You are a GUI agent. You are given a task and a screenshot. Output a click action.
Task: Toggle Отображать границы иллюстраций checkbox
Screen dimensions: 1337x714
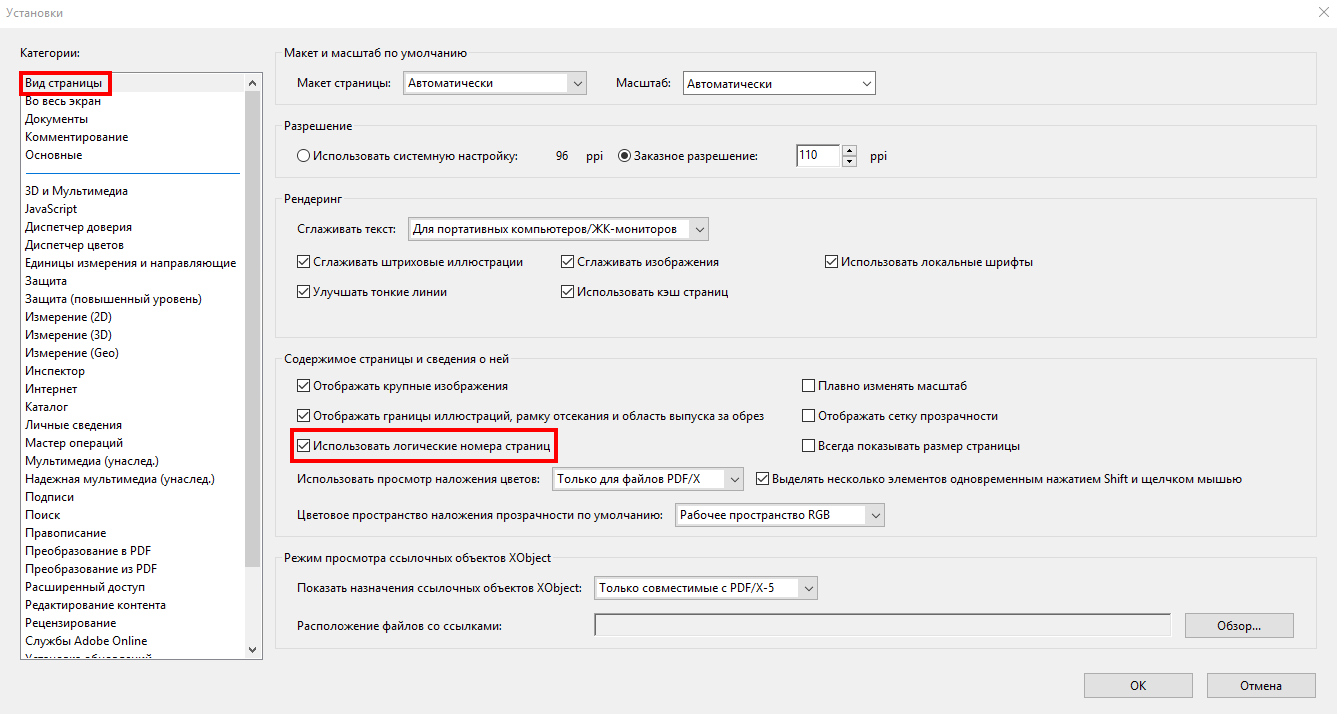click(x=304, y=416)
